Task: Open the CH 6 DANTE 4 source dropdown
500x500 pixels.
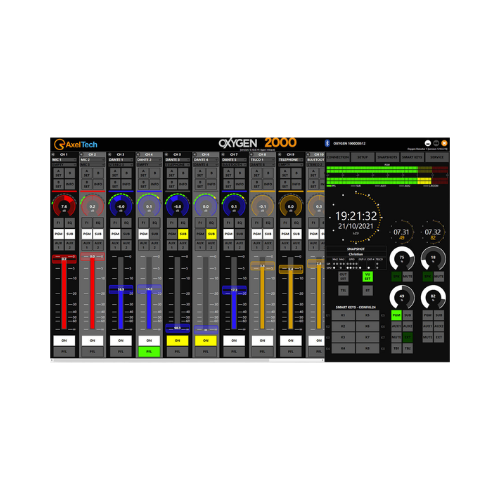Action: [206, 160]
